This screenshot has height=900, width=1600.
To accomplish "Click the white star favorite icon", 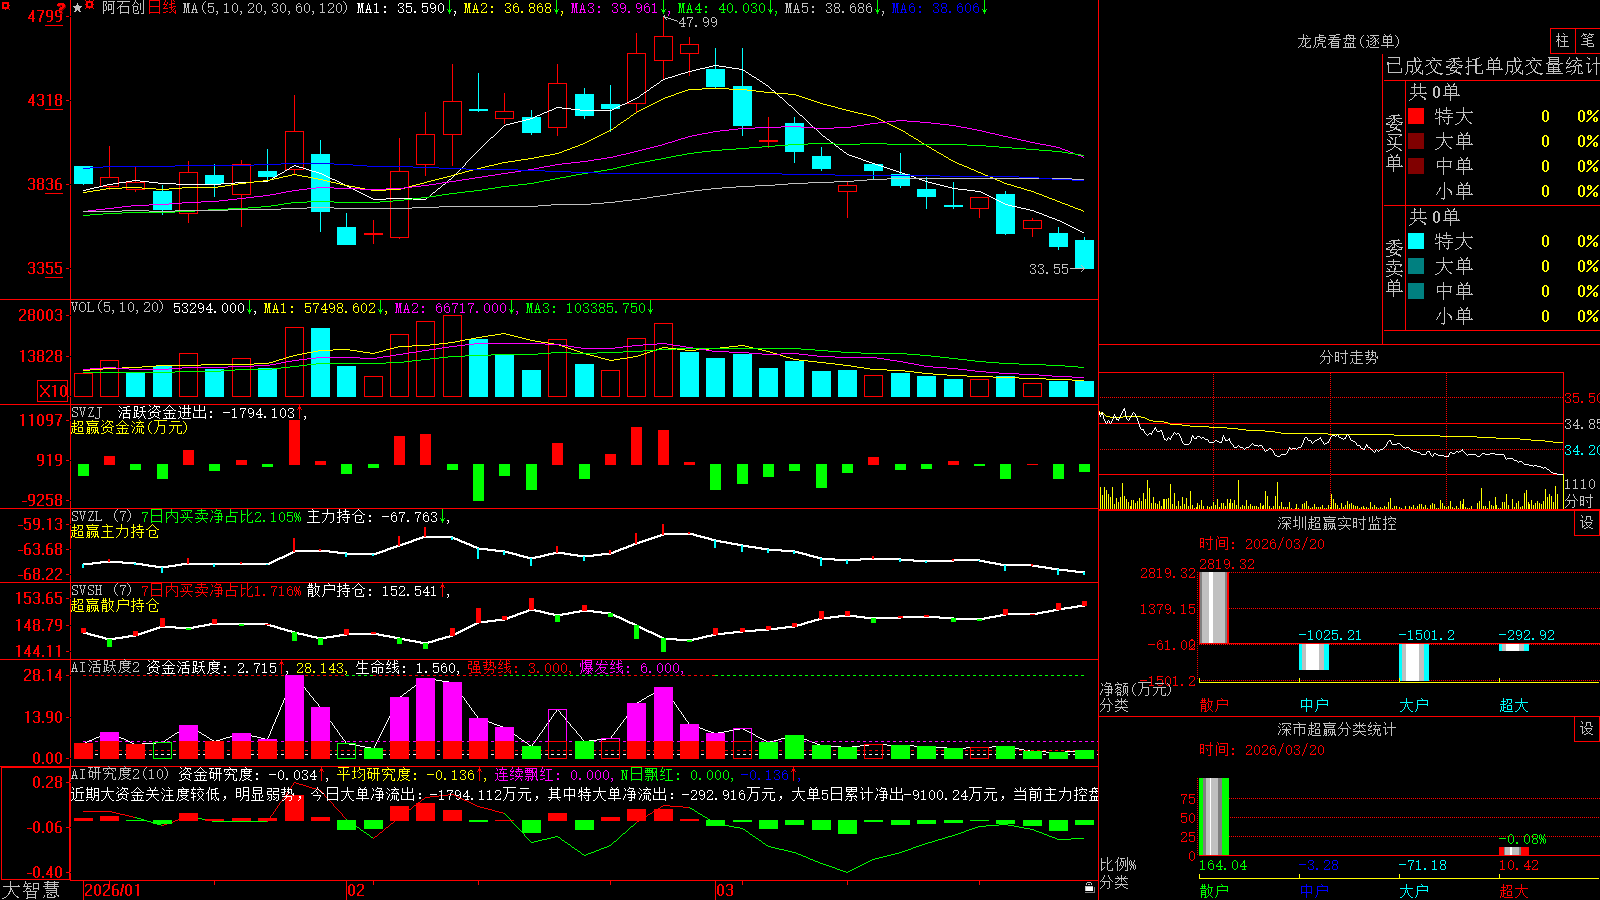I will (78, 8).
